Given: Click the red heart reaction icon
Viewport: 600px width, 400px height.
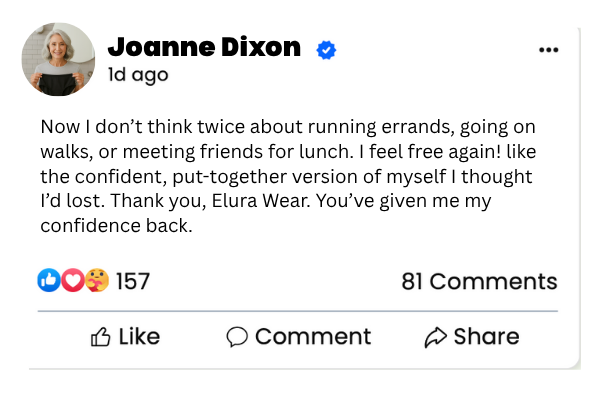Looking at the screenshot, I should 72,281.
